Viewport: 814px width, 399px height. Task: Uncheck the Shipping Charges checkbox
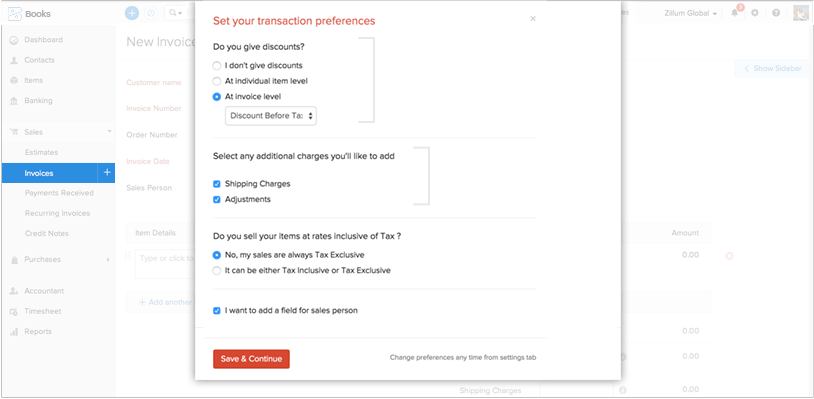pyautogui.click(x=217, y=184)
